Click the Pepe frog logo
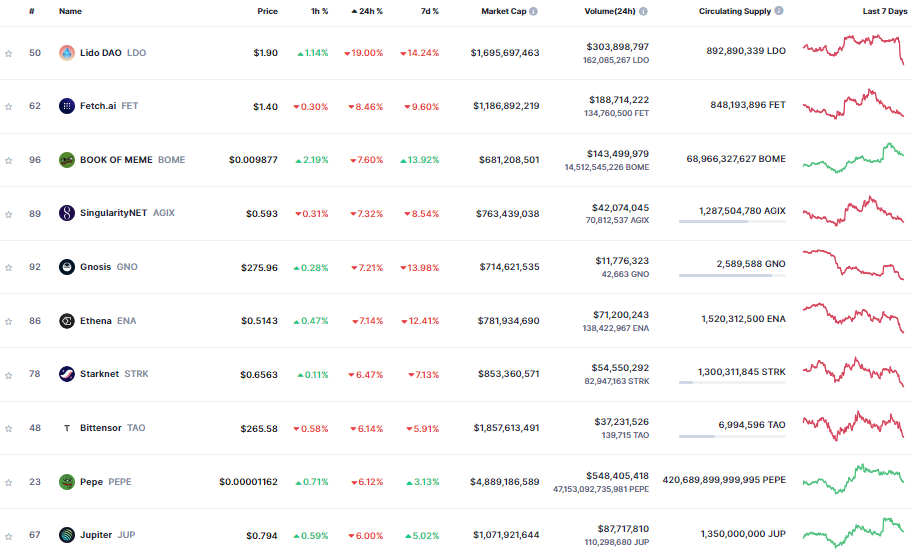Viewport: 915px width, 554px height. [67, 482]
